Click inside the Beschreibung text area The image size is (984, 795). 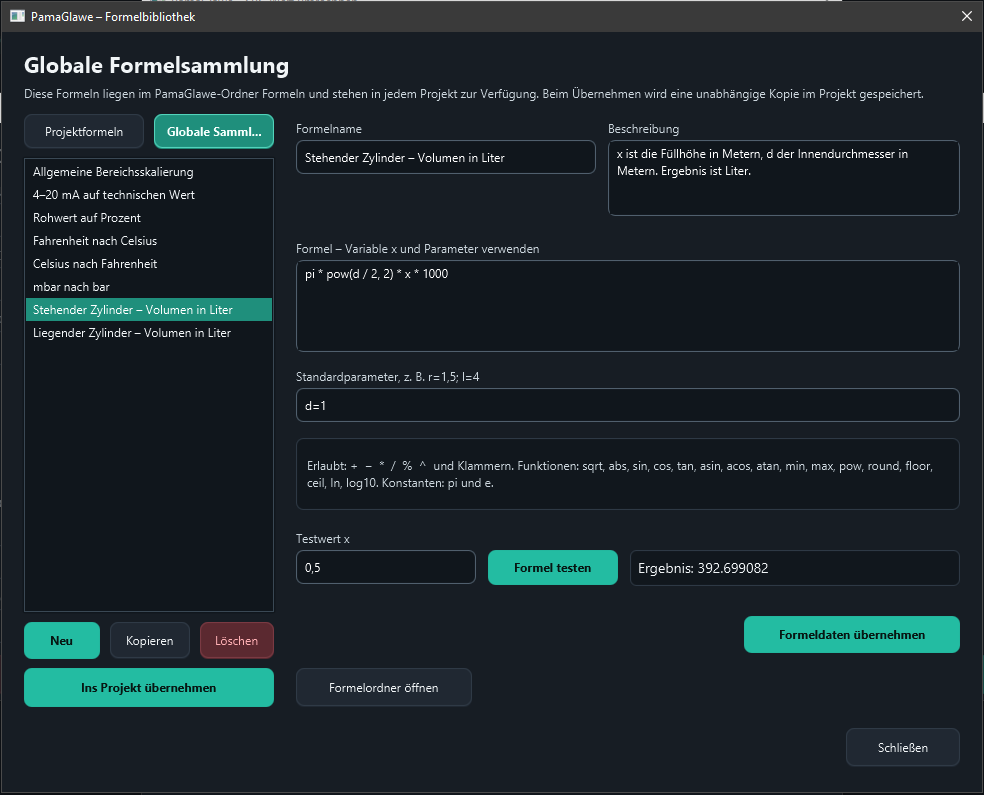[783, 178]
